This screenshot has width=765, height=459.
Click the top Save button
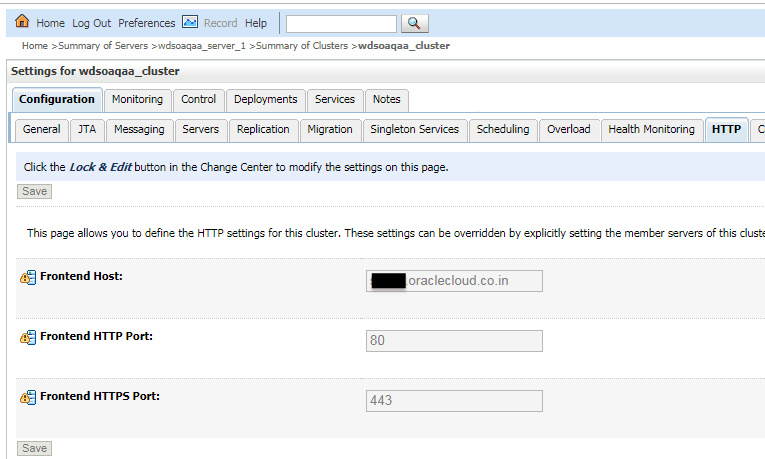pyautogui.click(x=34, y=191)
